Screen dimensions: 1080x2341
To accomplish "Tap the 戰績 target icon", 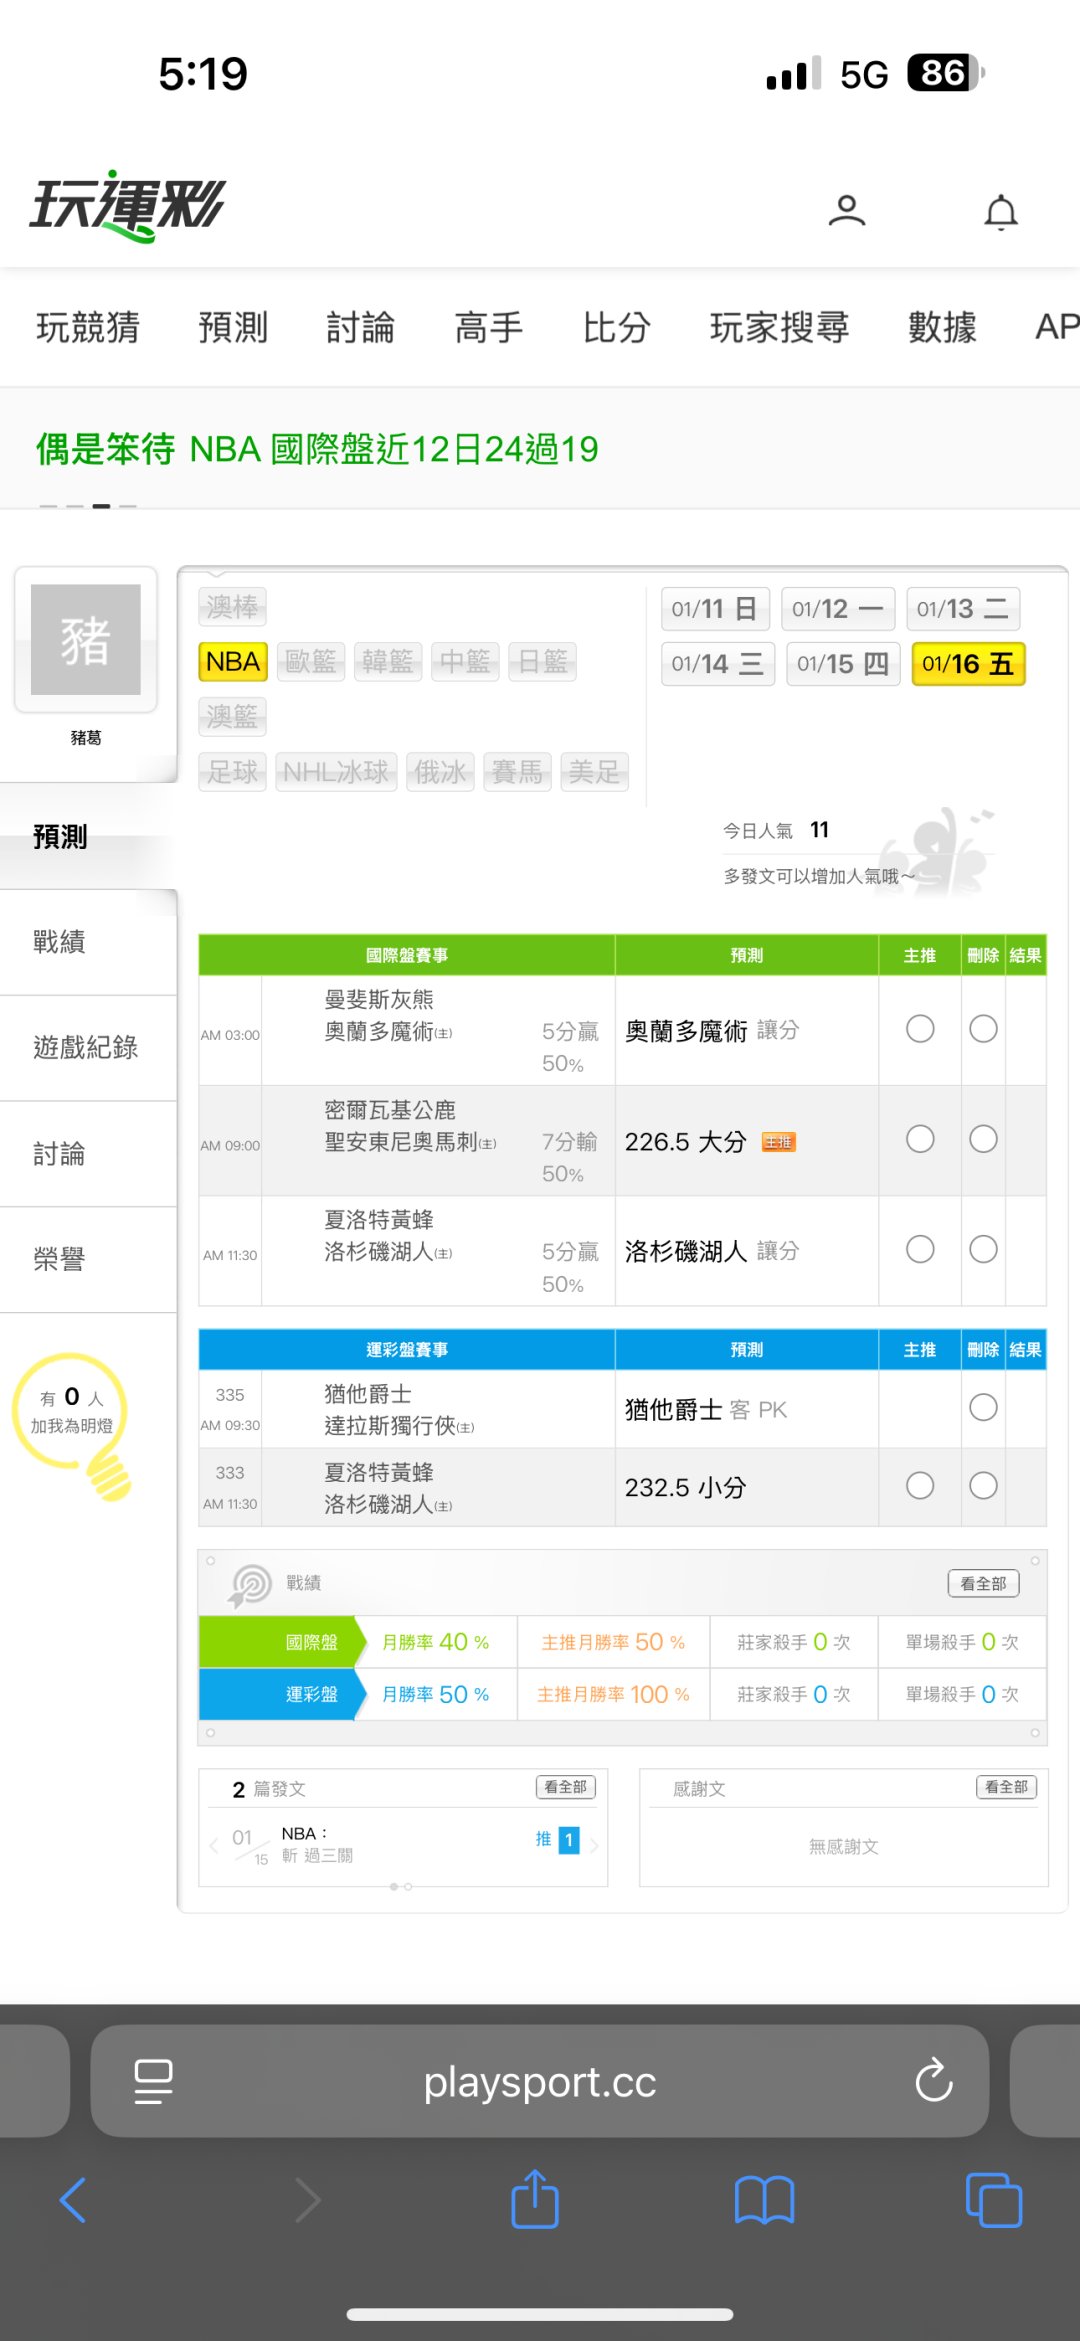I will (251, 1585).
